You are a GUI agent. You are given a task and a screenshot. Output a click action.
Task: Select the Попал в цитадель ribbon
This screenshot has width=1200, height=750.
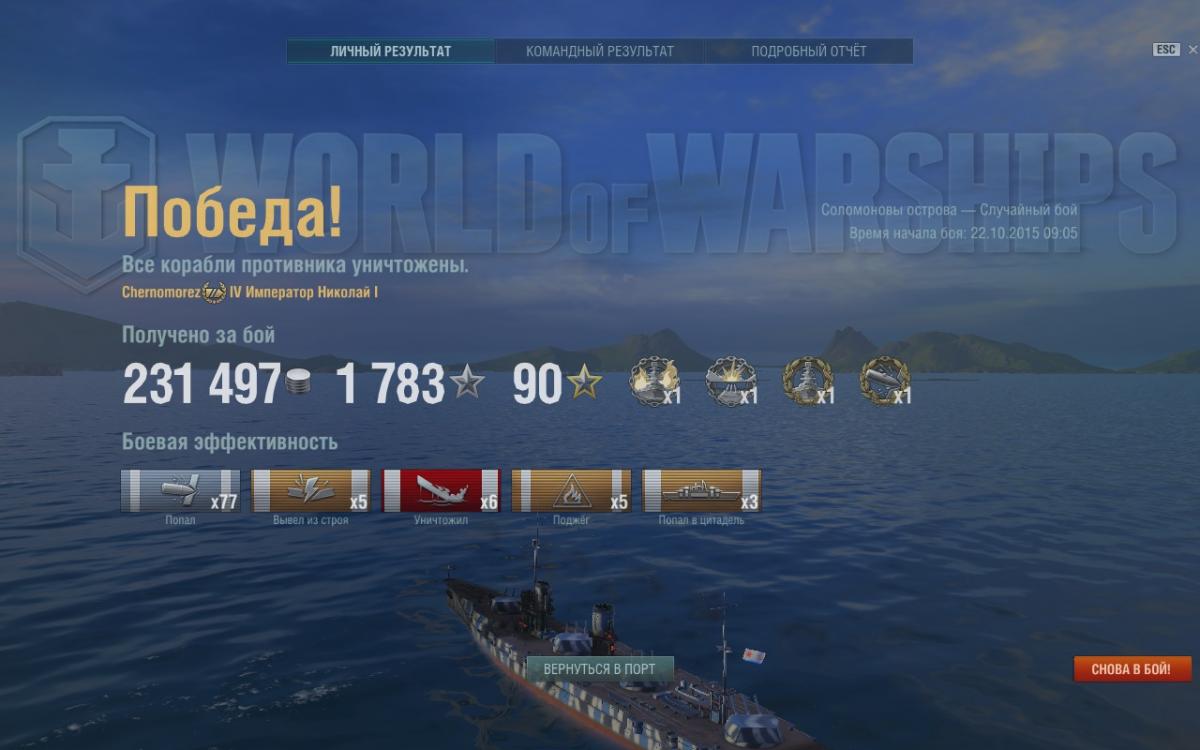(701, 491)
